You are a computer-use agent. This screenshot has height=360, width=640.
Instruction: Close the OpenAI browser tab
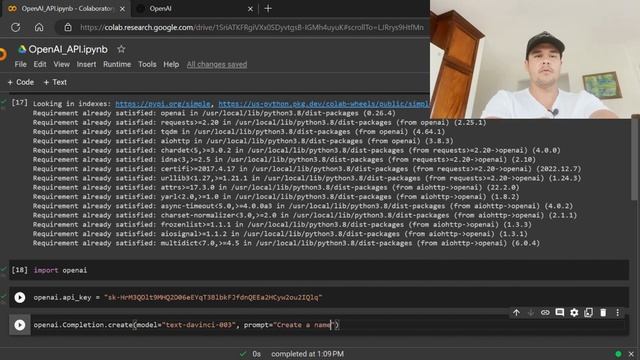pos(250,9)
